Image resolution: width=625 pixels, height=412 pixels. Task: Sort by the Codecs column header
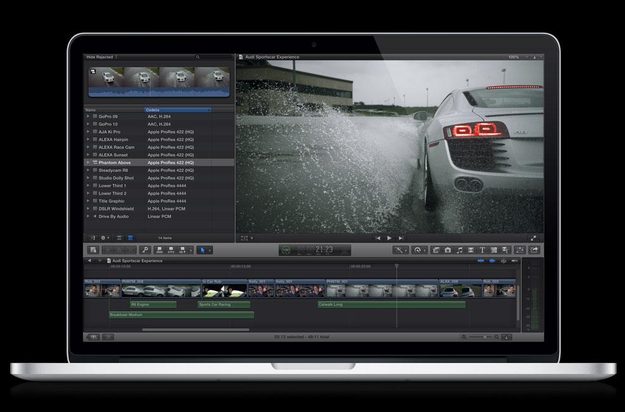point(177,110)
